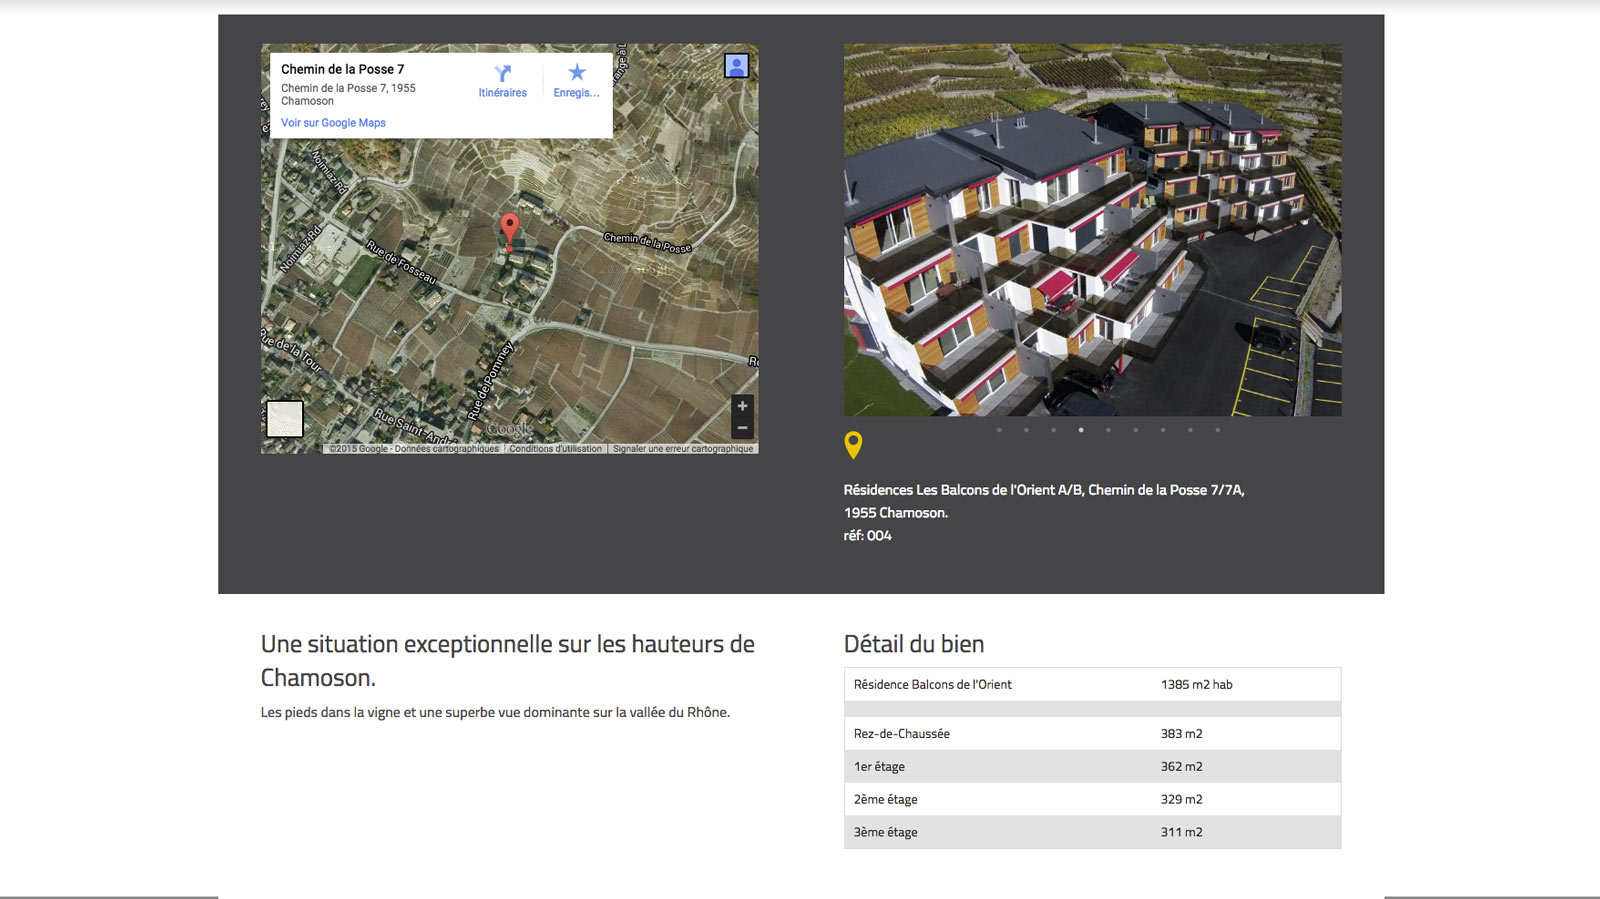Select the active fourth slideshow dot

[x=1081, y=430]
